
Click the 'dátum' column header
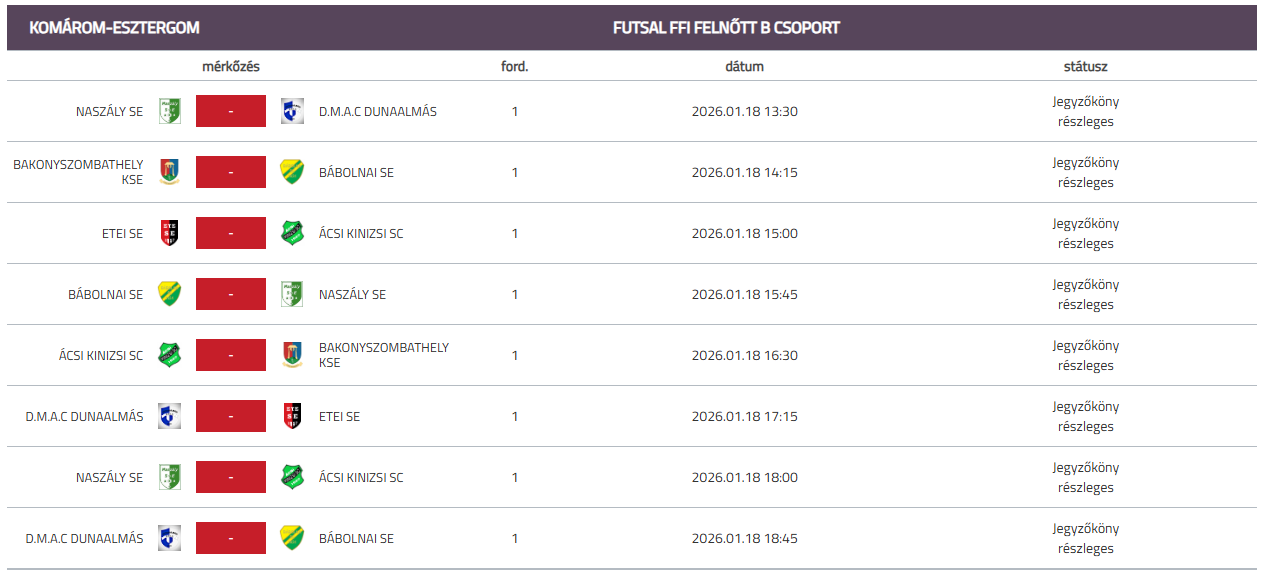[x=744, y=67]
